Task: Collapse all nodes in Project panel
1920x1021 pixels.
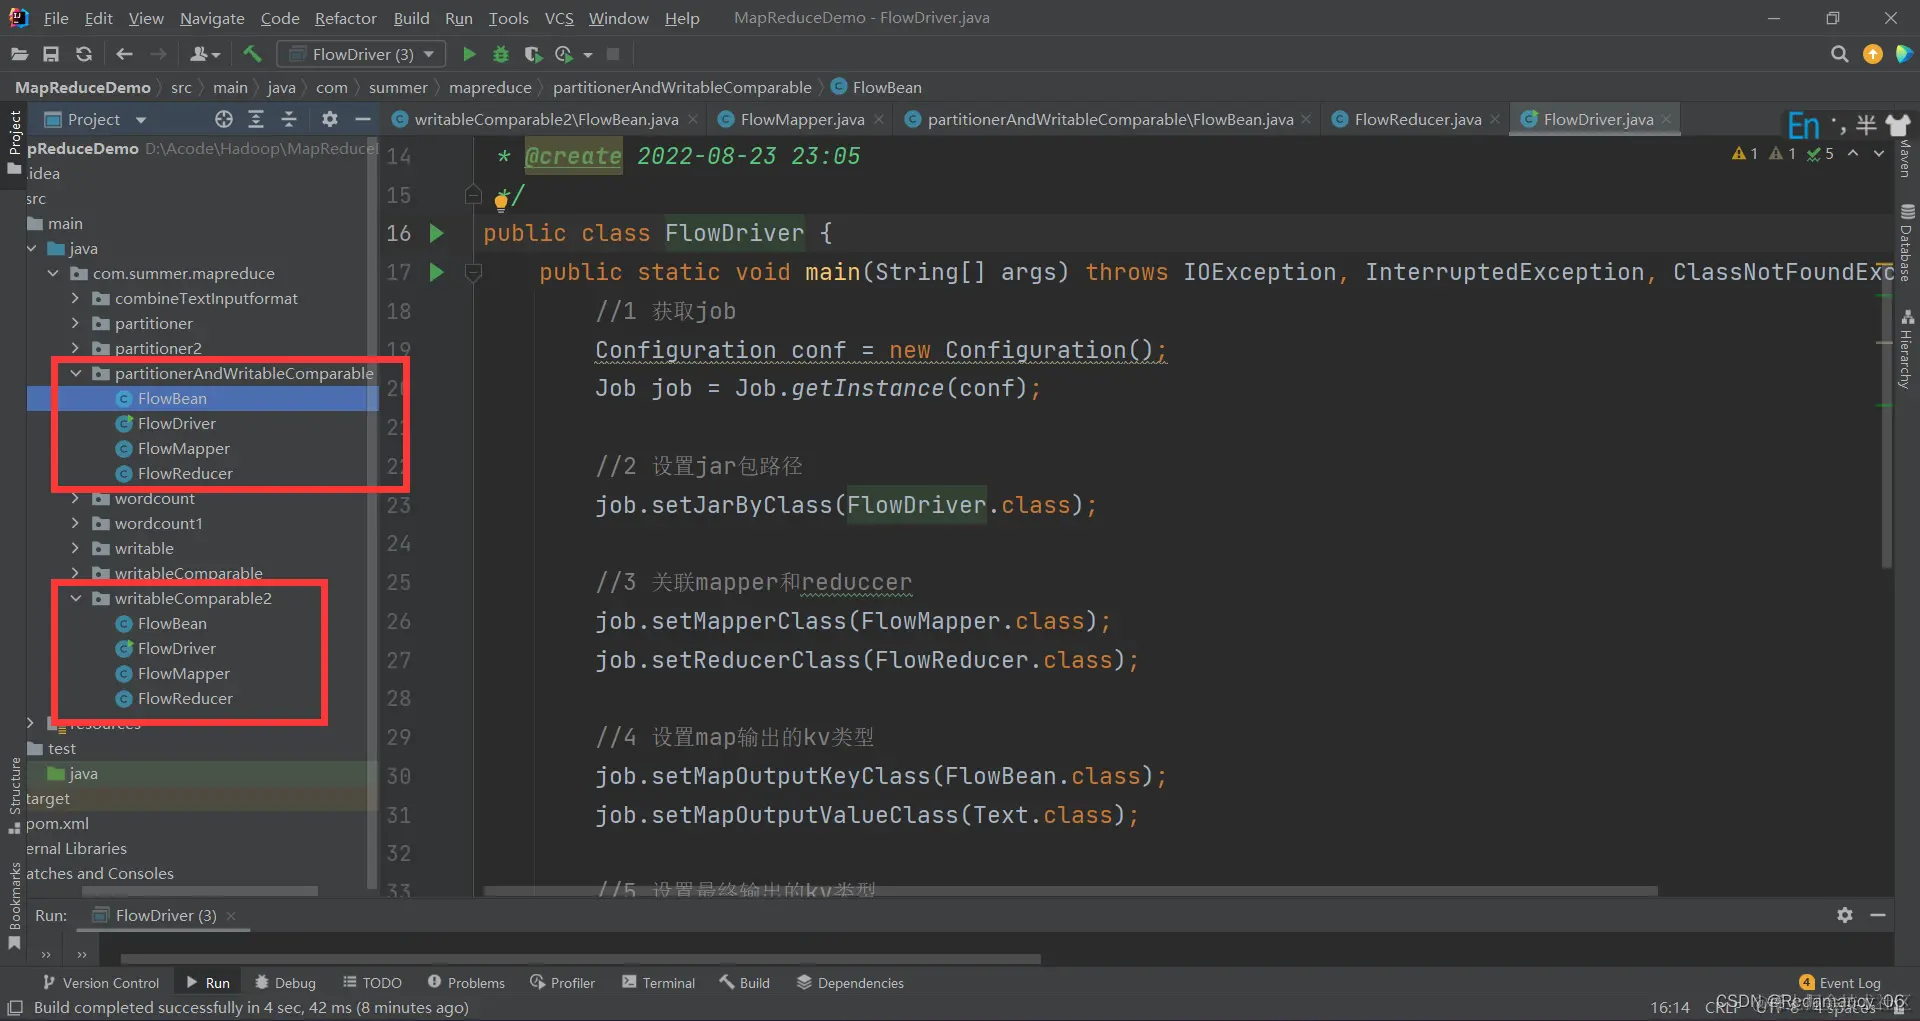Action: (289, 119)
